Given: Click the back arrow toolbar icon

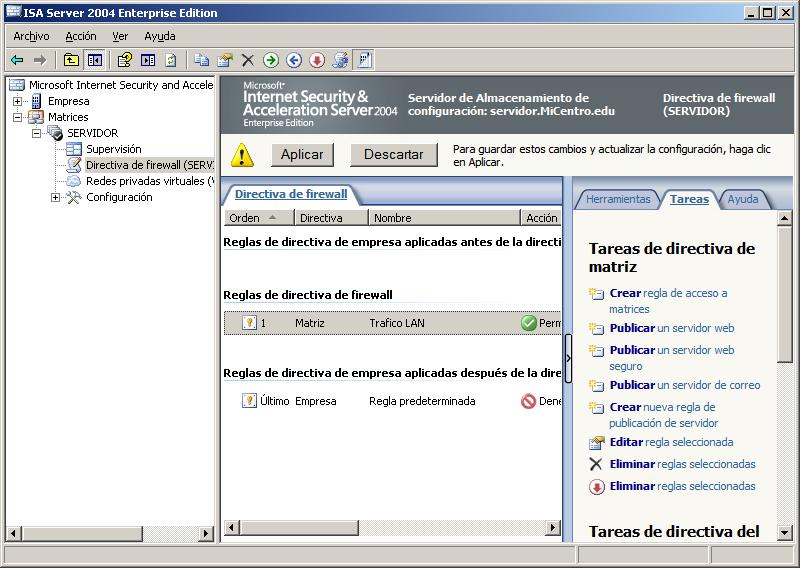Looking at the screenshot, I should click(17, 61).
